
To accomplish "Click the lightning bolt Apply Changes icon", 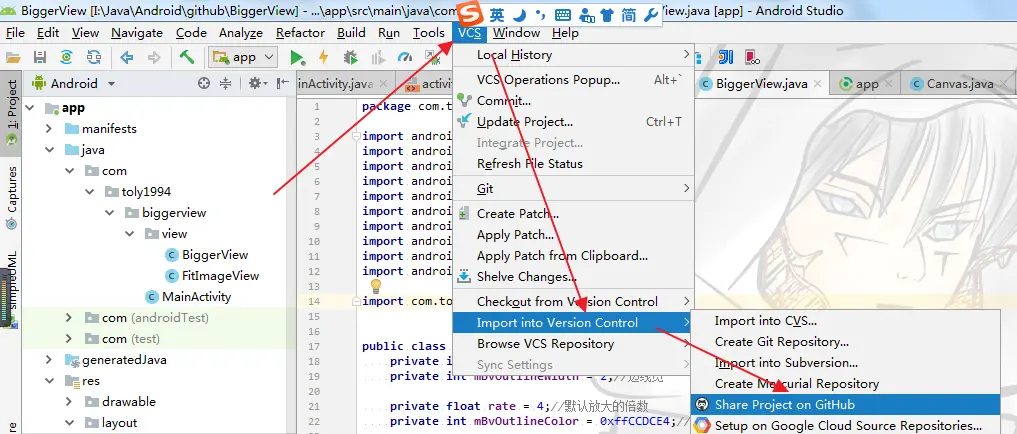I will 323,58.
